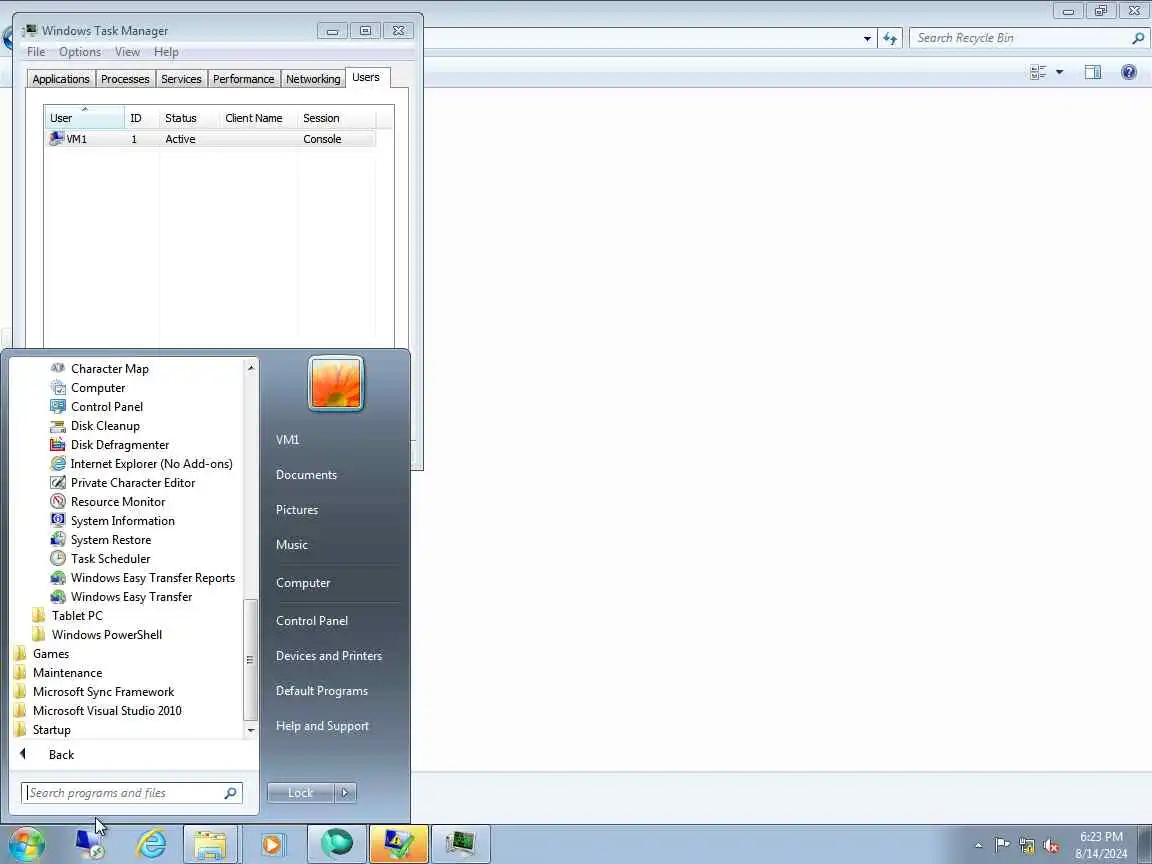
Task: Click the taskbar clock showing 6:23 PM
Action: click(1101, 845)
